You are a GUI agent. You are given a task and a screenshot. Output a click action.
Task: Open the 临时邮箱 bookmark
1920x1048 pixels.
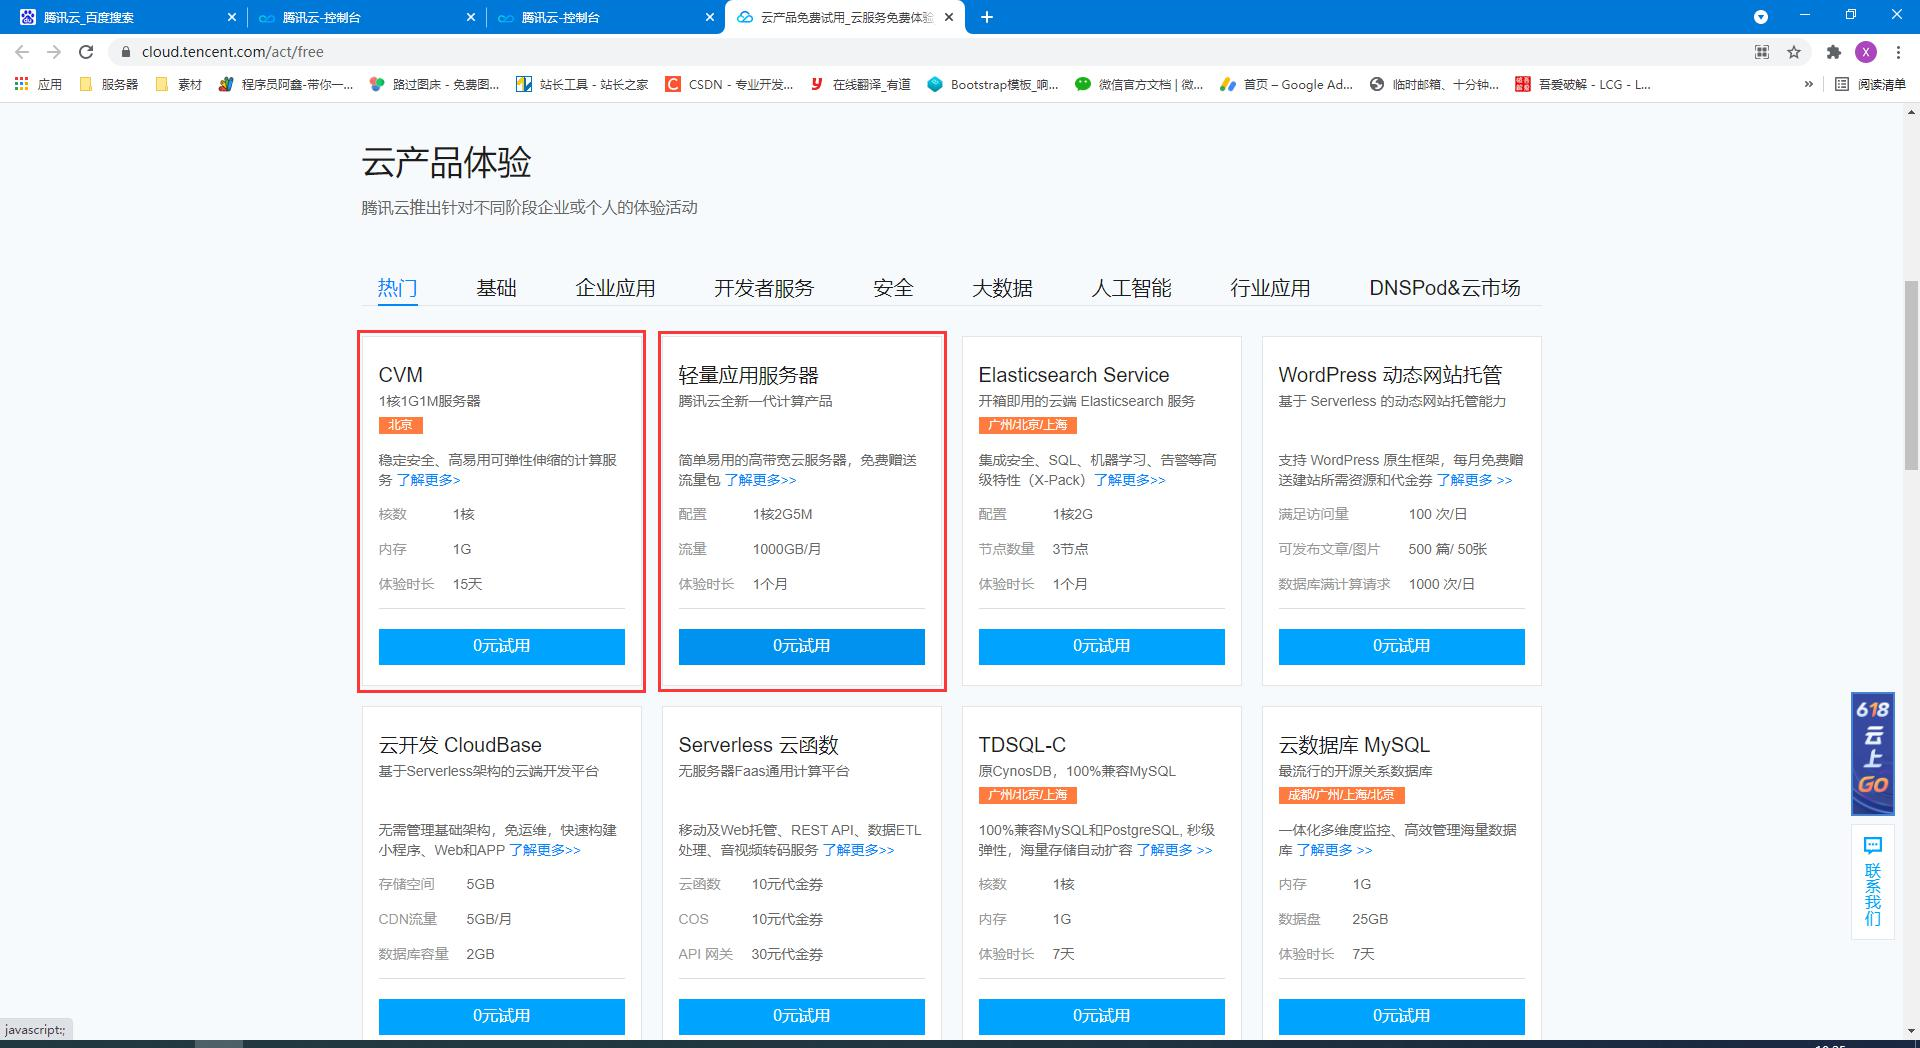click(x=1434, y=85)
